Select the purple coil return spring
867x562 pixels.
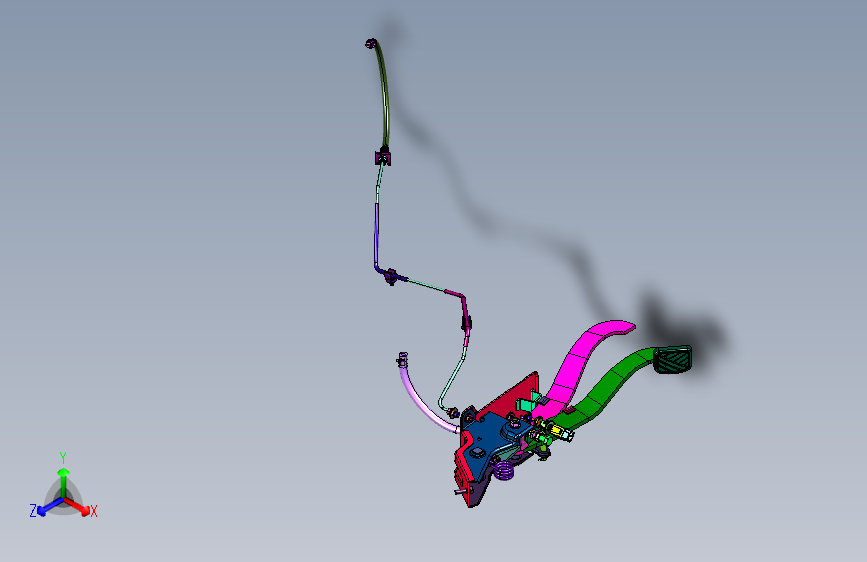[x=504, y=470]
